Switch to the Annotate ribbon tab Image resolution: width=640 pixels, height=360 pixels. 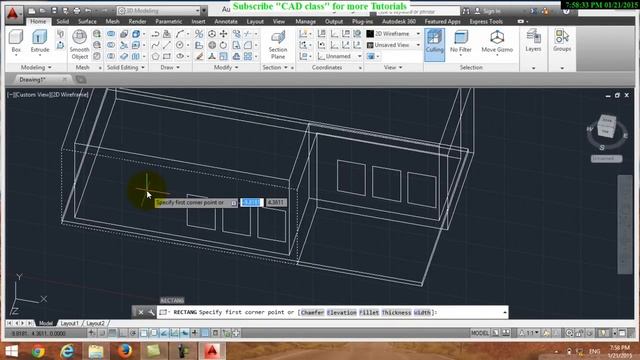[x=226, y=21]
